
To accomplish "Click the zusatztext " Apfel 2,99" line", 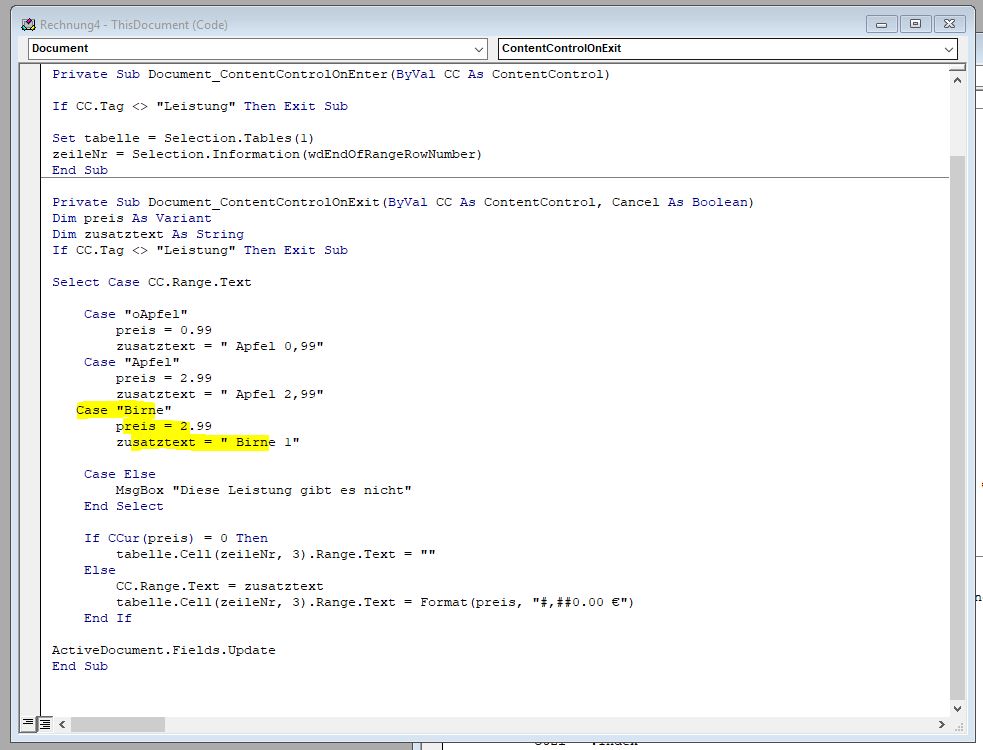I will click(x=219, y=394).
